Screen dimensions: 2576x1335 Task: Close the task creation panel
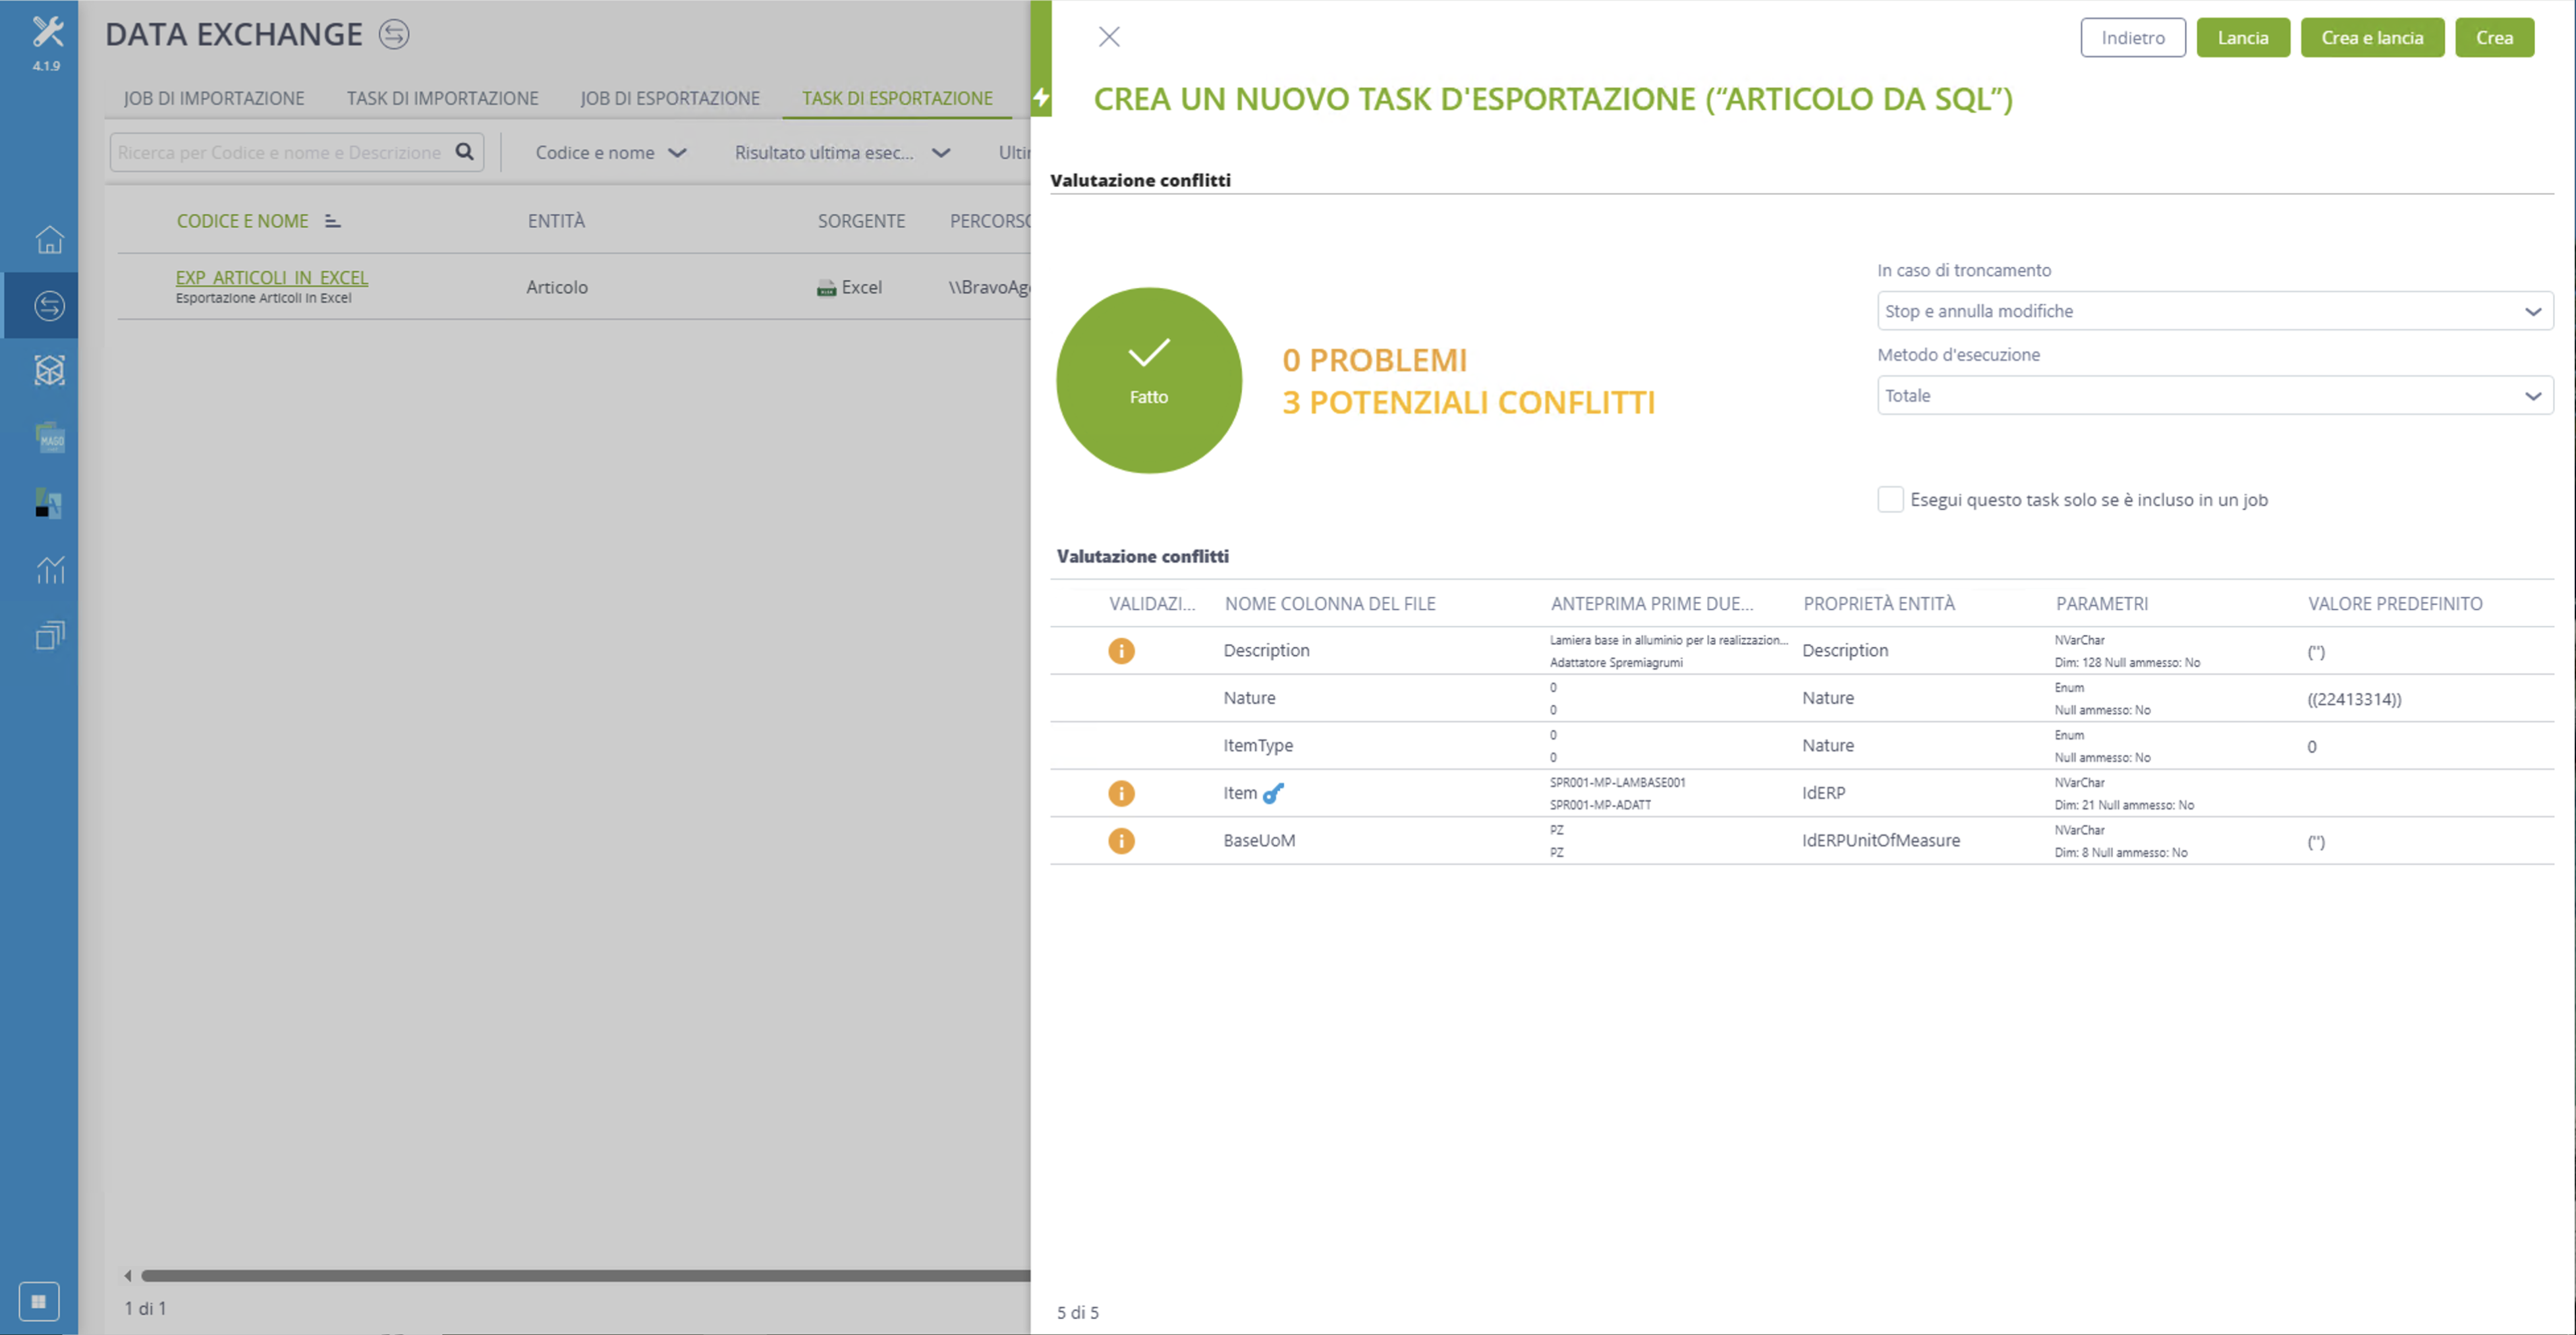pos(1108,37)
